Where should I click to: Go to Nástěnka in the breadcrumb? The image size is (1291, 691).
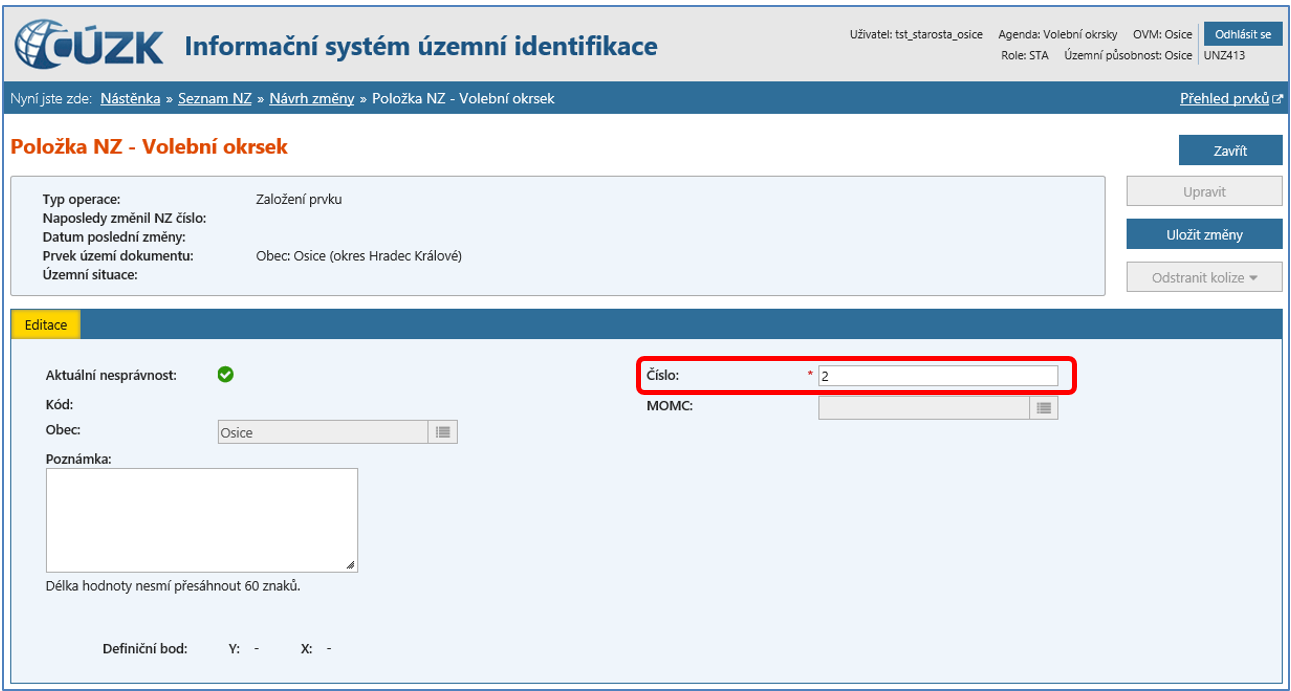(x=130, y=98)
